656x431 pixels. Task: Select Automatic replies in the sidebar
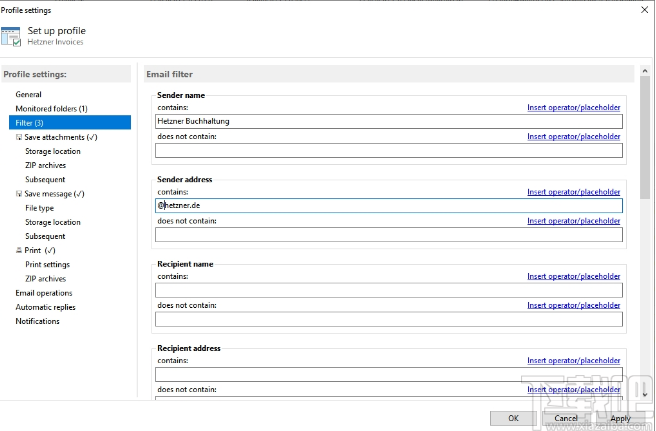(45, 307)
